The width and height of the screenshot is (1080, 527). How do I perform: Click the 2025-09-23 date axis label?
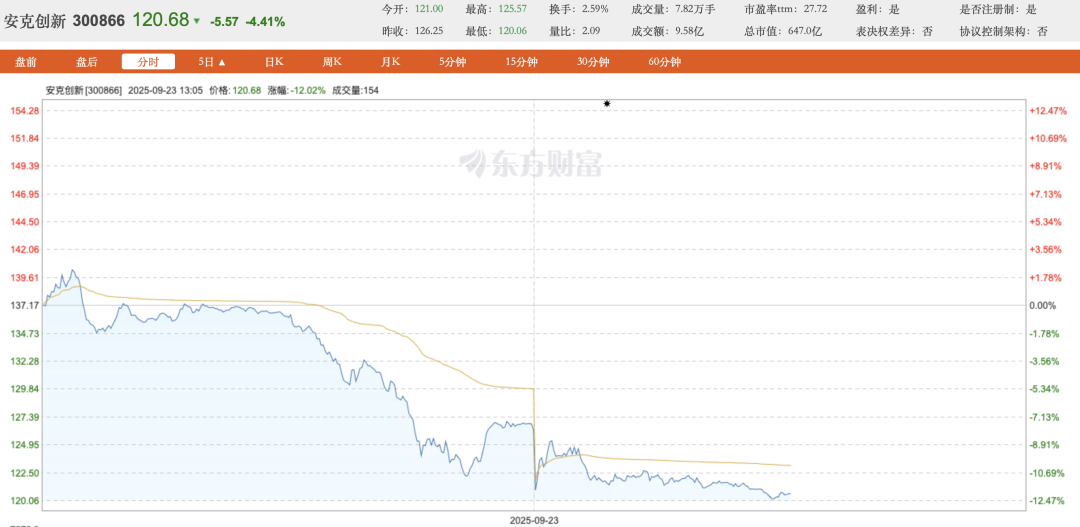point(534,520)
